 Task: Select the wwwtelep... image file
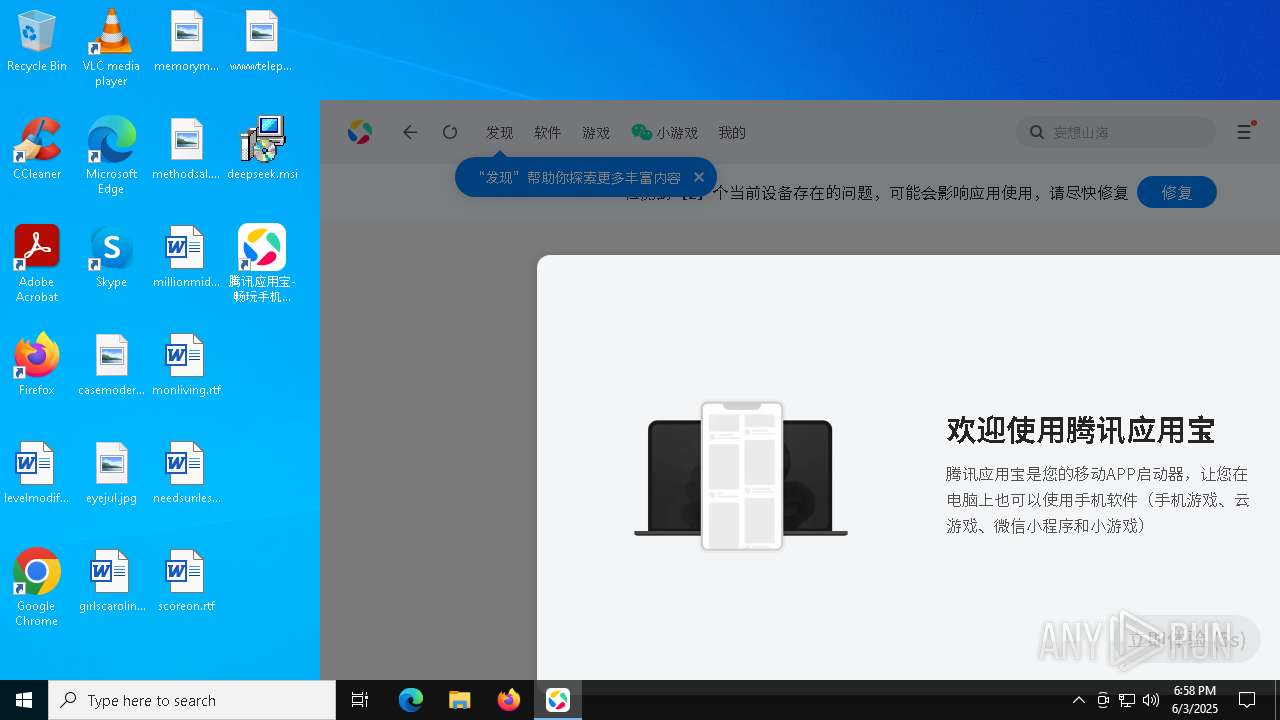261,41
